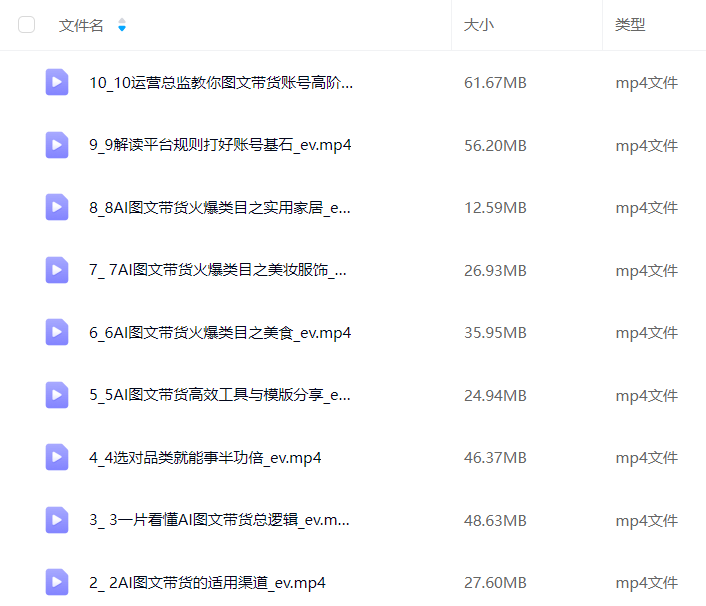Screen dimensions: 706x606
Task: Open file 5_5AI图文带货高效工具与模版分享
Action: 219,395
